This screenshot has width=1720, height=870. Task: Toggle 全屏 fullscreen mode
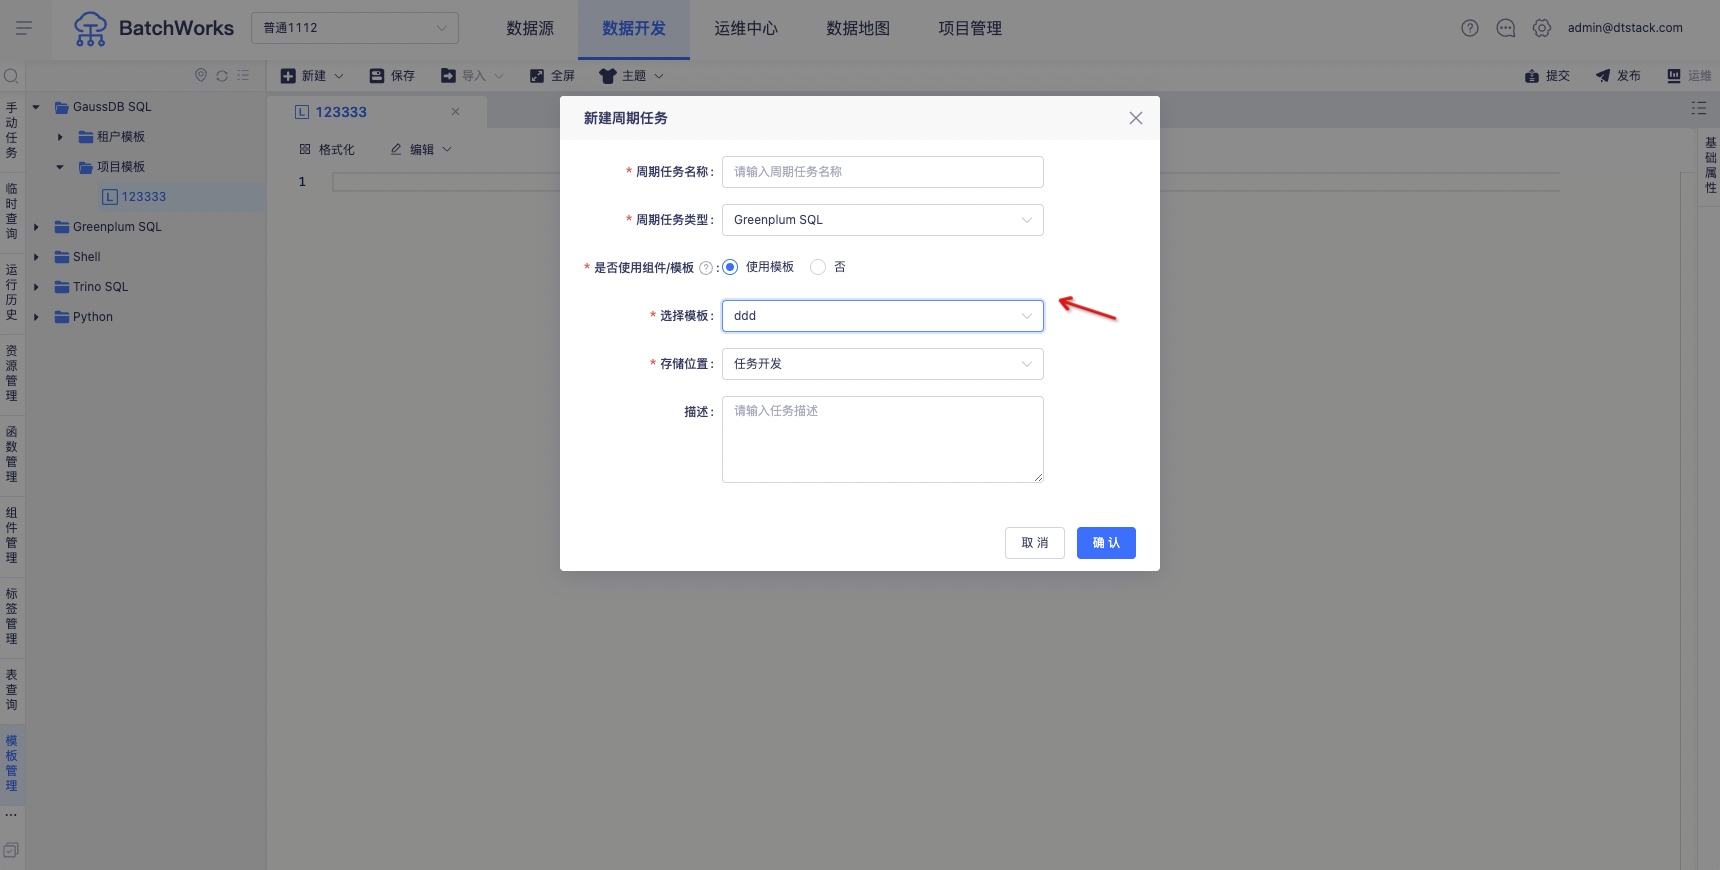[x=552, y=76]
